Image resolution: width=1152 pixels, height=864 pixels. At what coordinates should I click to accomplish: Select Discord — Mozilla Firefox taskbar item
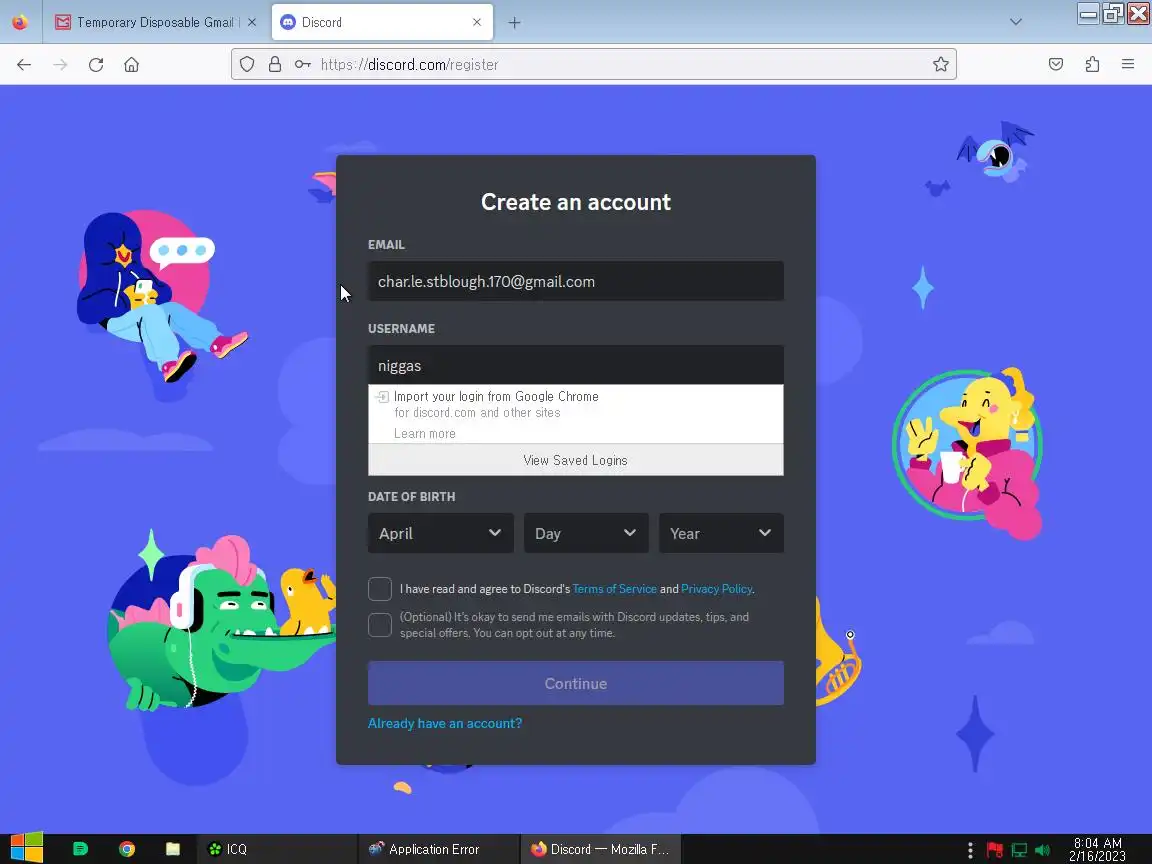point(600,849)
